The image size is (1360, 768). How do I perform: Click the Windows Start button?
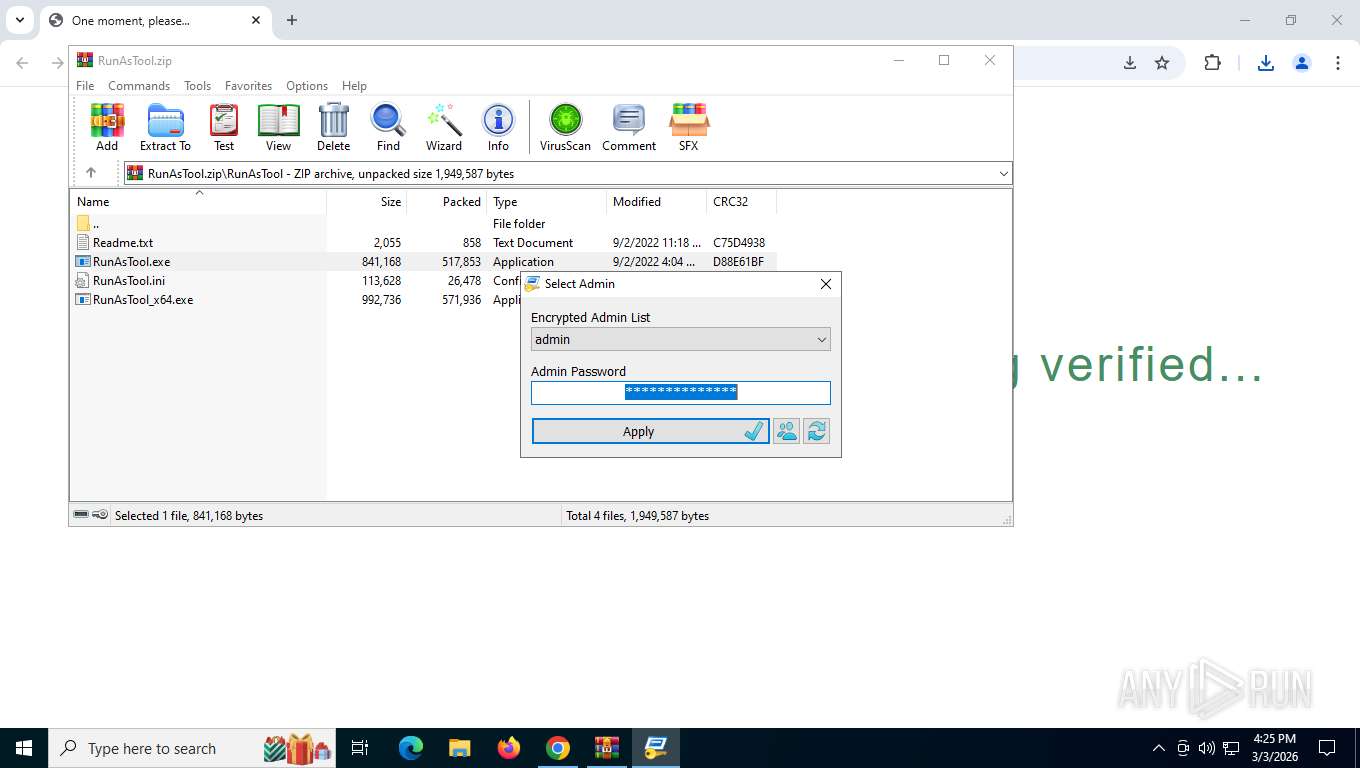[23, 748]
